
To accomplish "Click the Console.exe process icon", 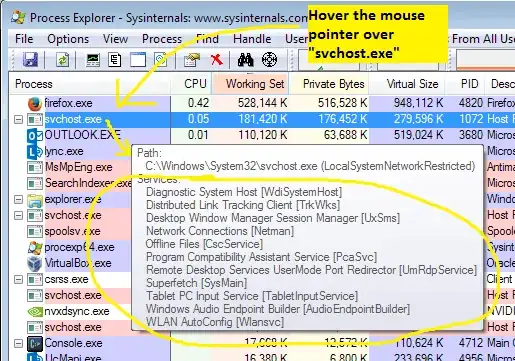I will [x=35, y=344].
